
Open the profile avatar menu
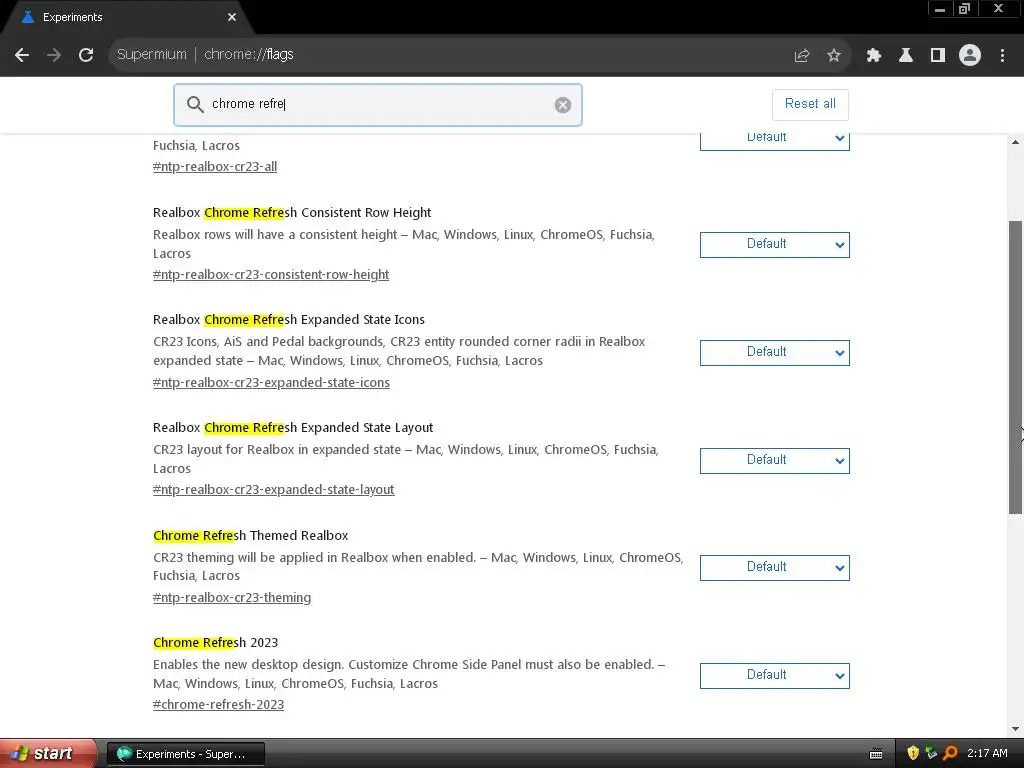[x=970, y=56]
